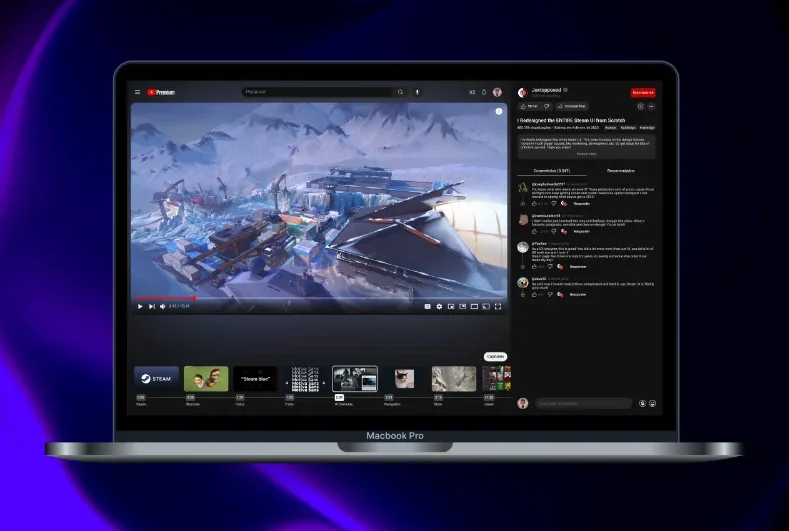Click the Capítulos chapters pill button
The width and height of the screenshot is (789, 531).
point(496,356)
